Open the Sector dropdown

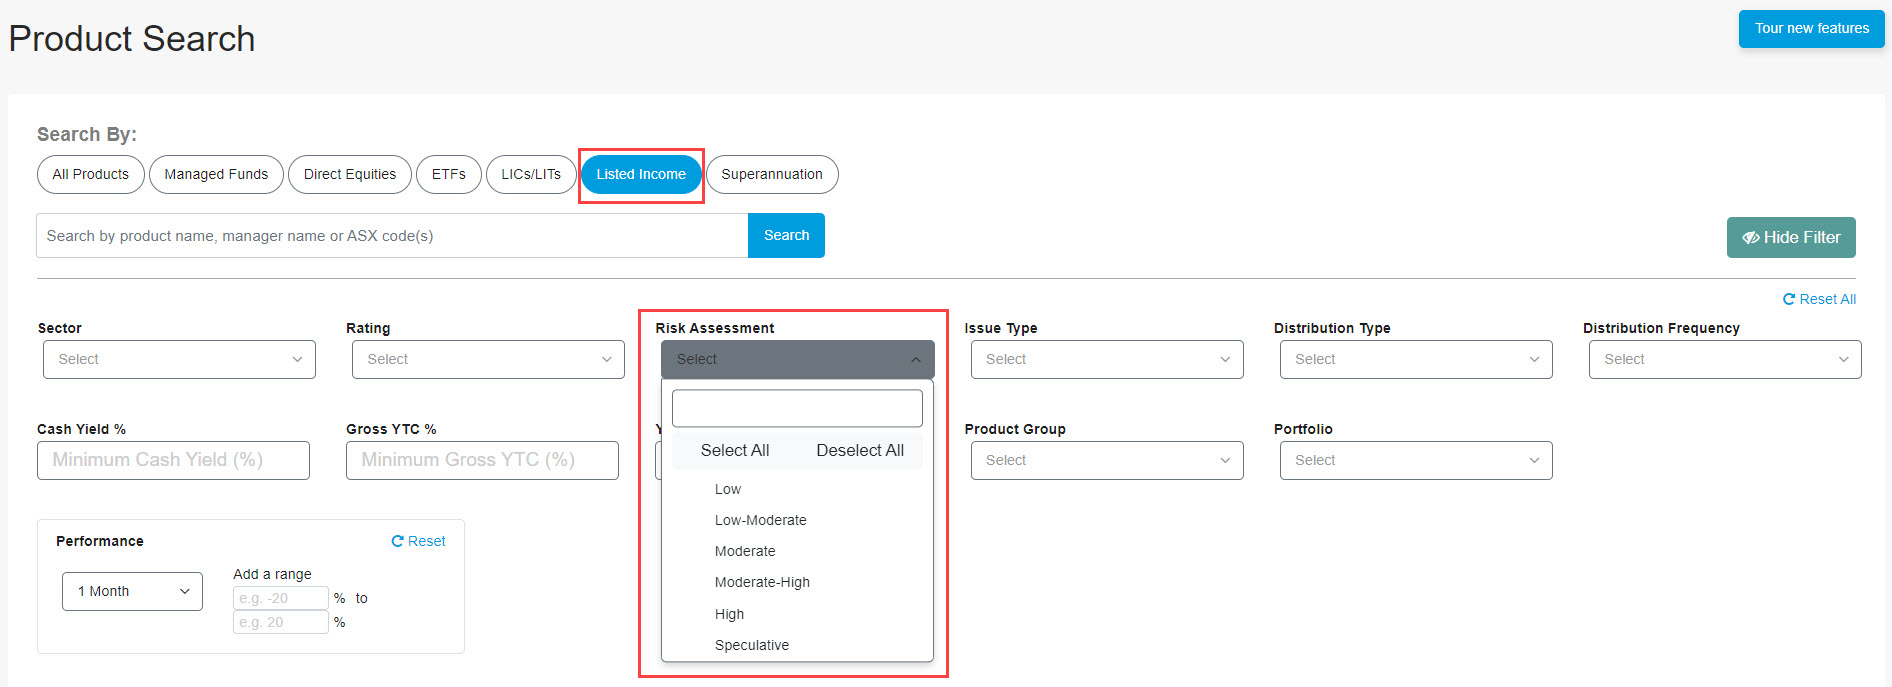179,360
